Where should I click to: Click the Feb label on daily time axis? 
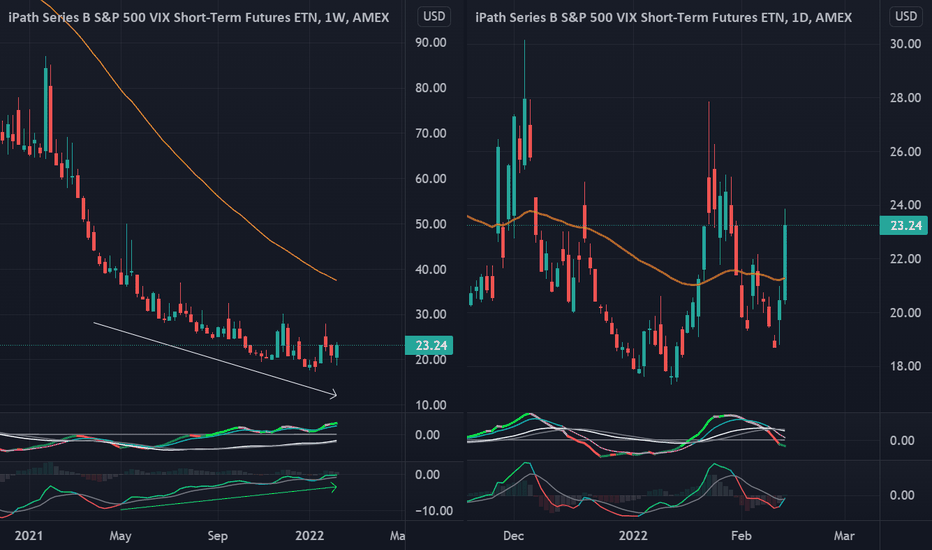pos(741,536)
